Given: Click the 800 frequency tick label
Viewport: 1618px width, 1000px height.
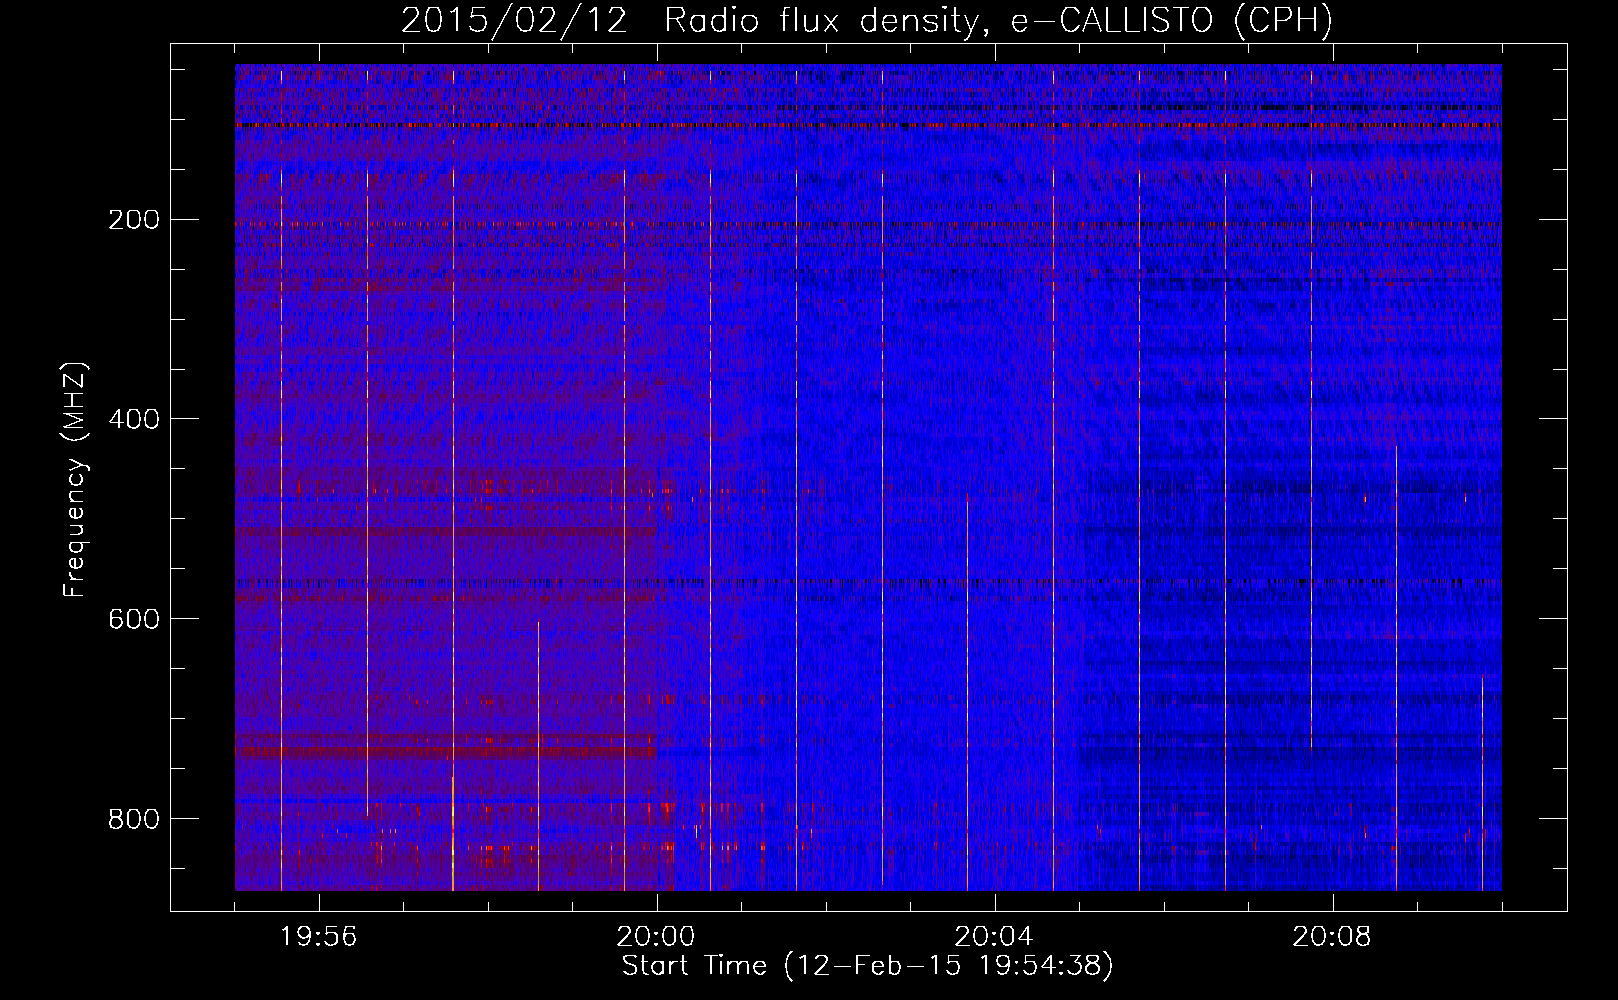Looking at the screenshot, I should click(133, 819).
